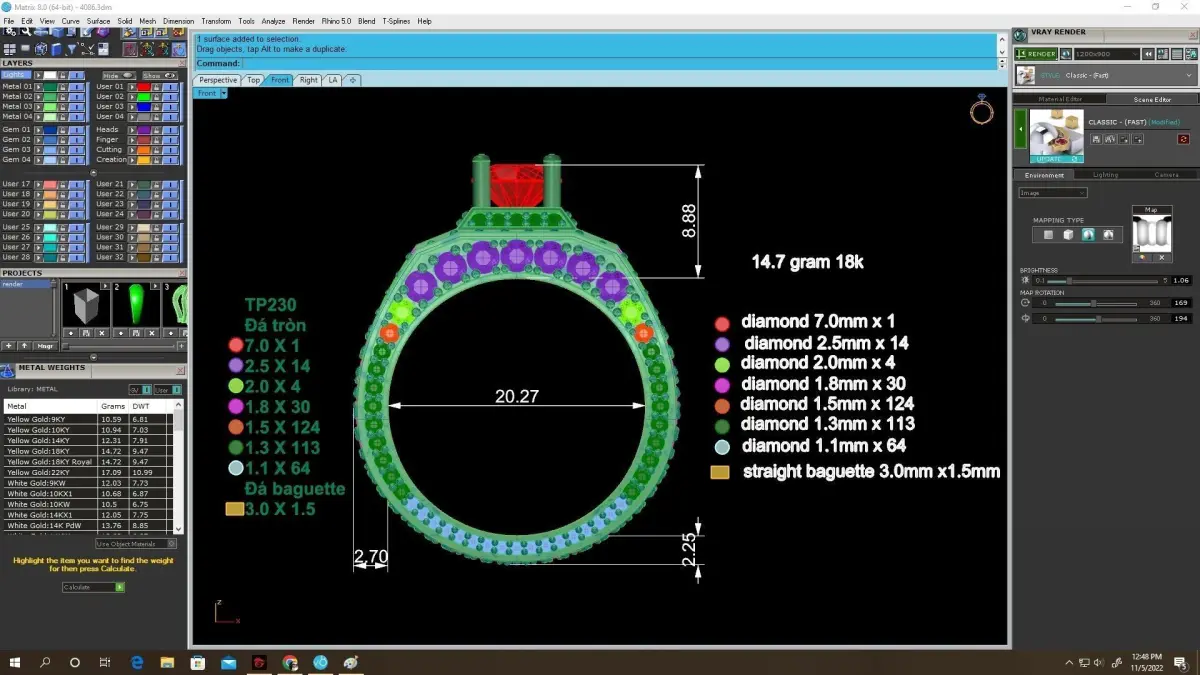Viewport: 1200px width, 675px height.
Task: Remove the environment map with X button
Action: pyautogui.click(x=1162, y=257)
